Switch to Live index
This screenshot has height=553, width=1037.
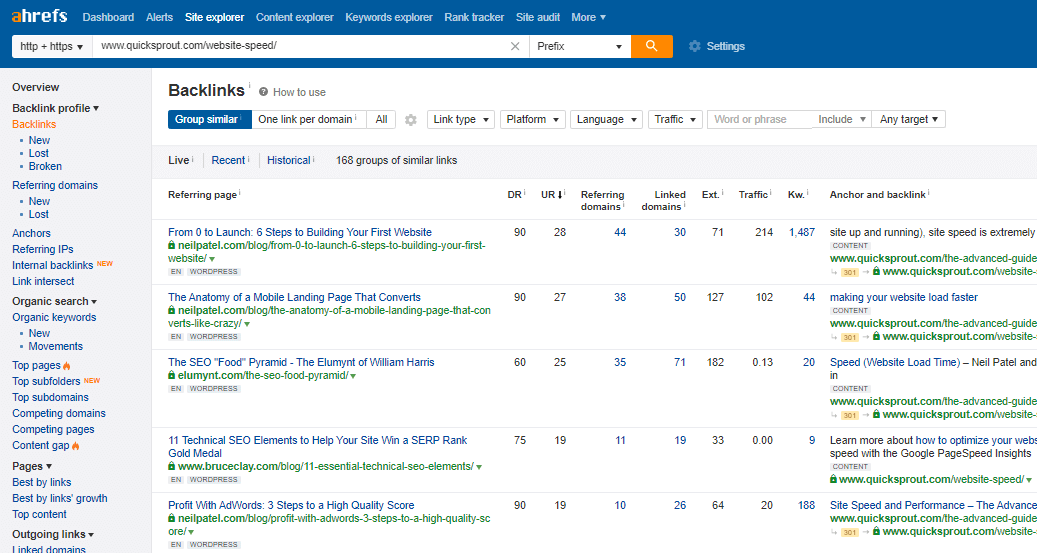pyautogui.click(x=179, y=160)
